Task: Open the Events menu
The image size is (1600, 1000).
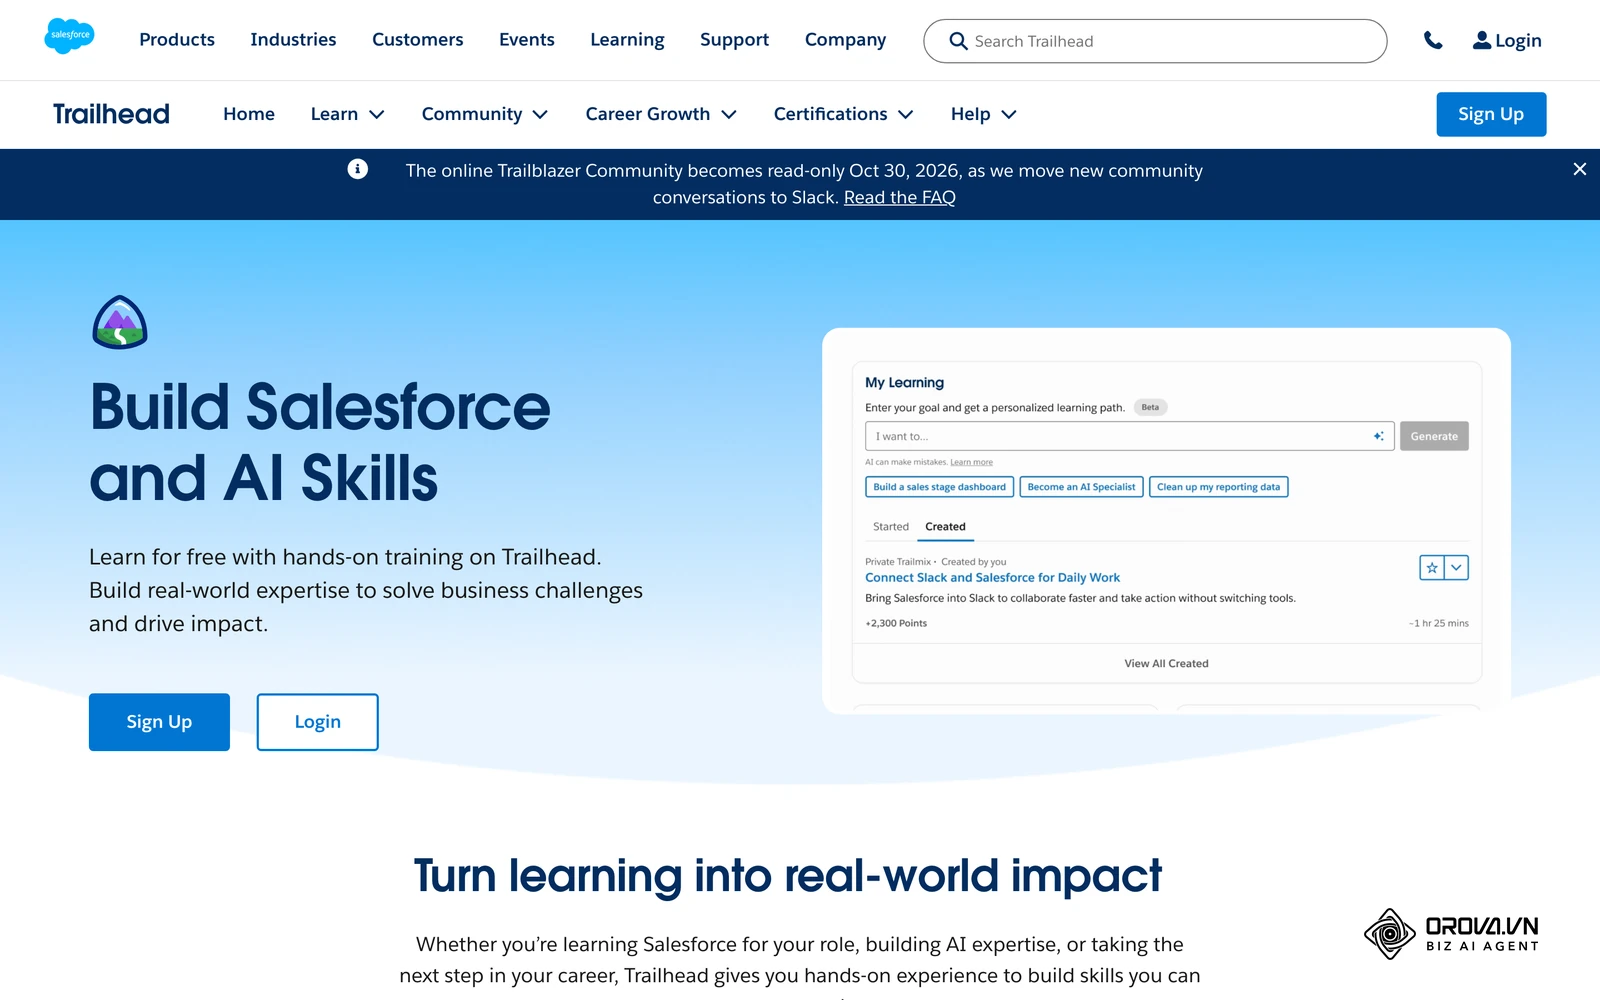Action: tap(527, 40)
